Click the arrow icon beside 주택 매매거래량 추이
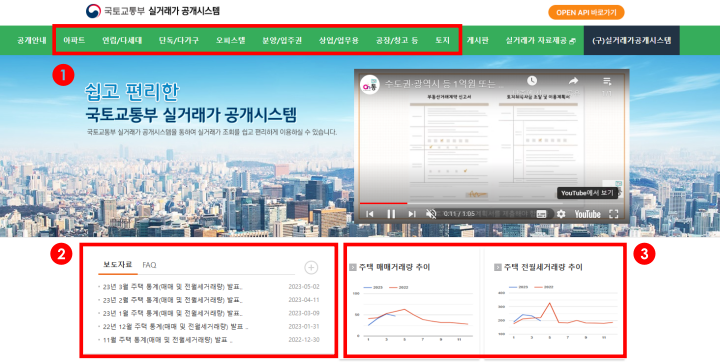The image size is (720, 362). pos(353,267)
